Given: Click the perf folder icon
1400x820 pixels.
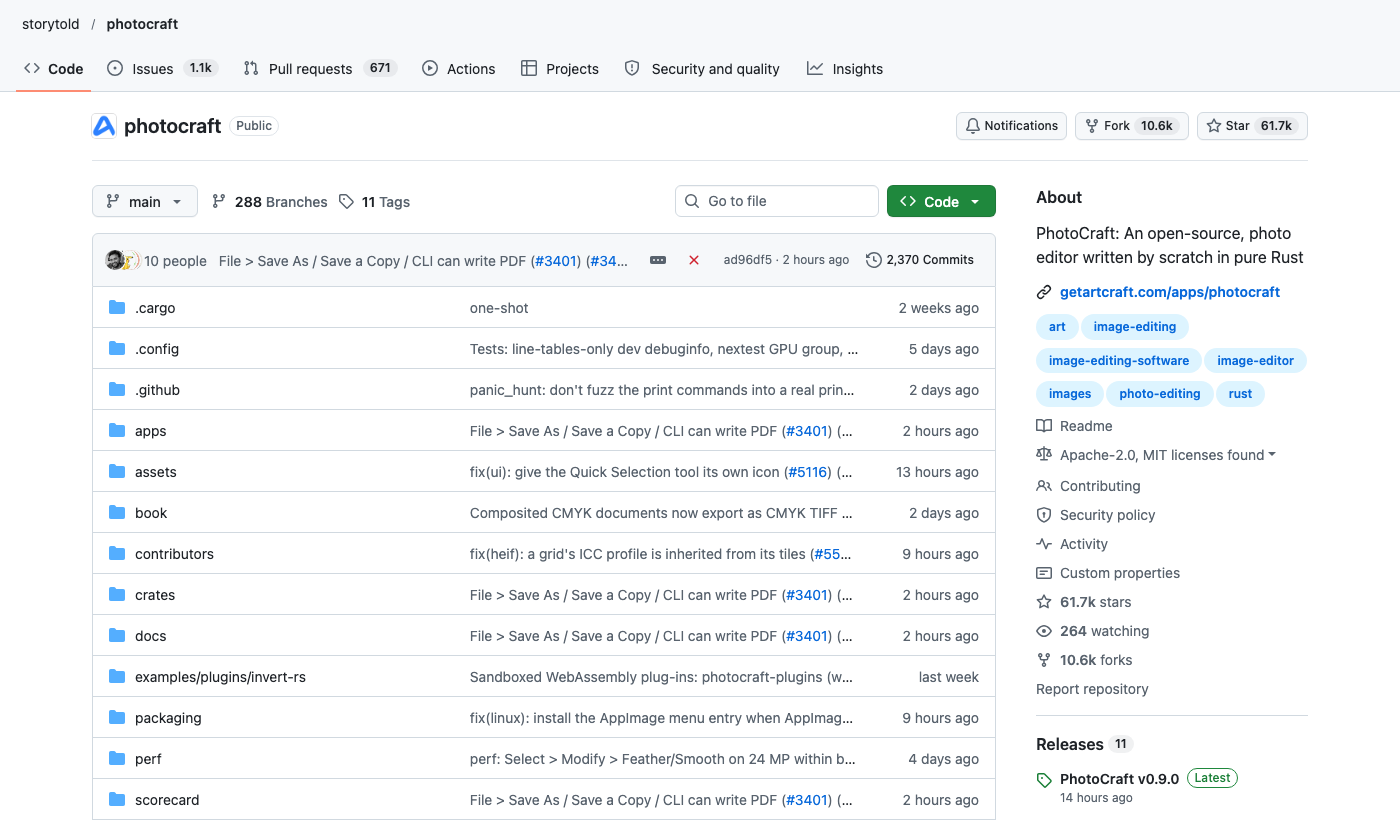Looking at the screenshot, I should click(117, 759).
